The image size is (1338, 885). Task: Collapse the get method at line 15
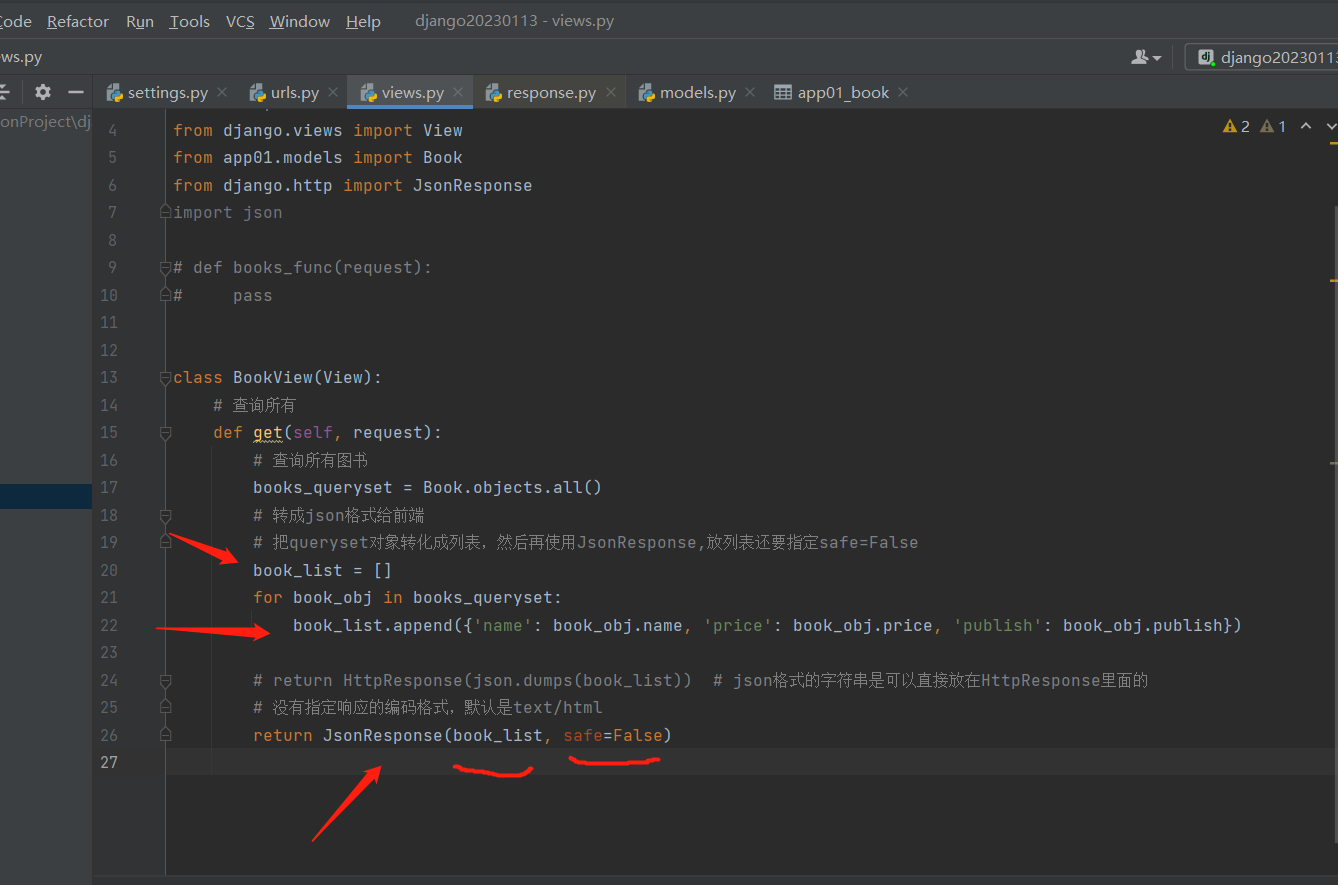coord(166,432)
